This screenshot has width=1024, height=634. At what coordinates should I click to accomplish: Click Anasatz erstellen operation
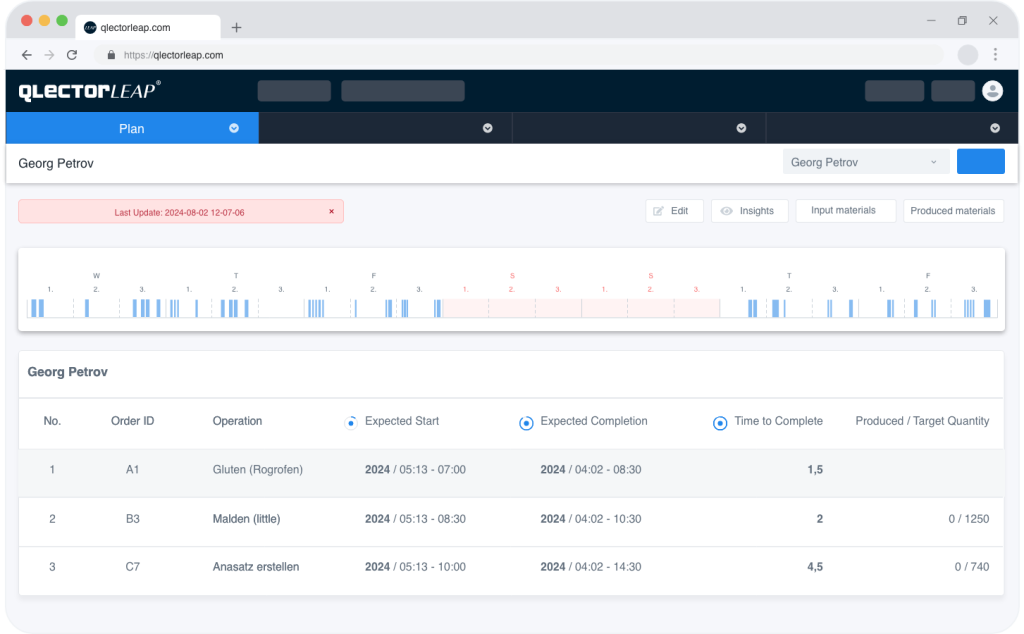256,567
